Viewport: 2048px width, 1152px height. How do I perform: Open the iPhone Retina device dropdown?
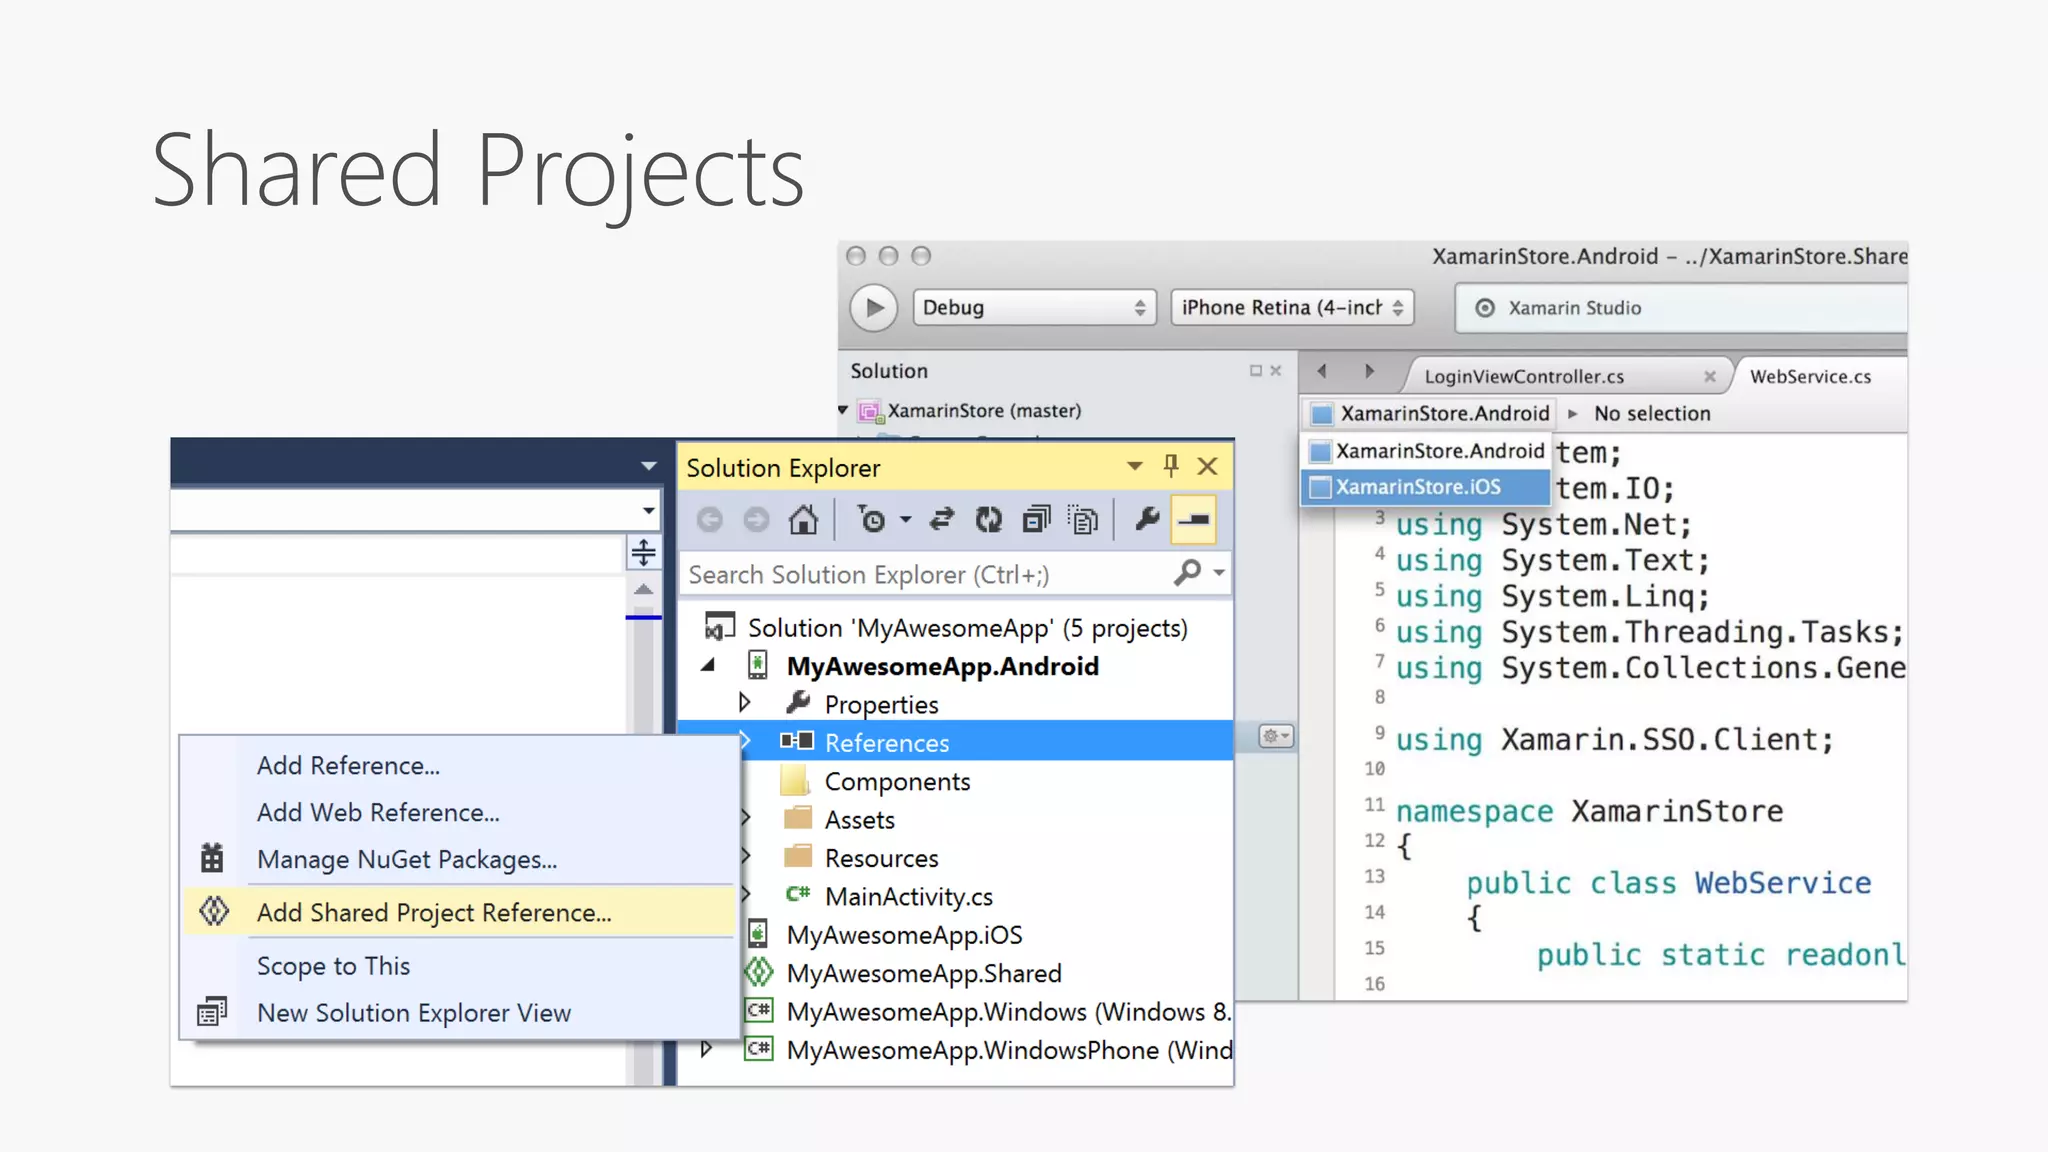(1291, 307)
